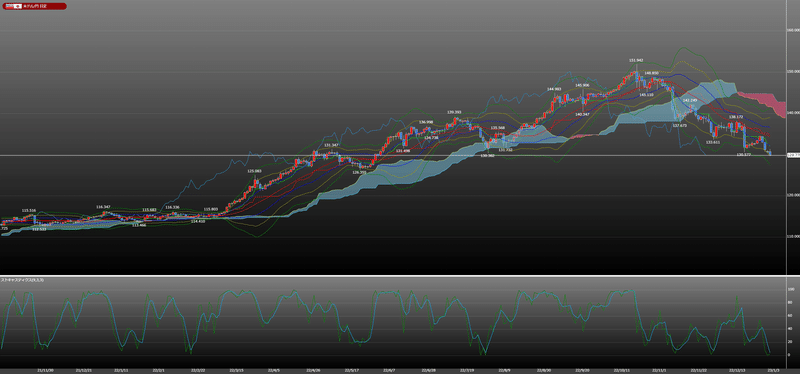Click the 139.393 price label
800x374 pixels.
pos(454,112)
